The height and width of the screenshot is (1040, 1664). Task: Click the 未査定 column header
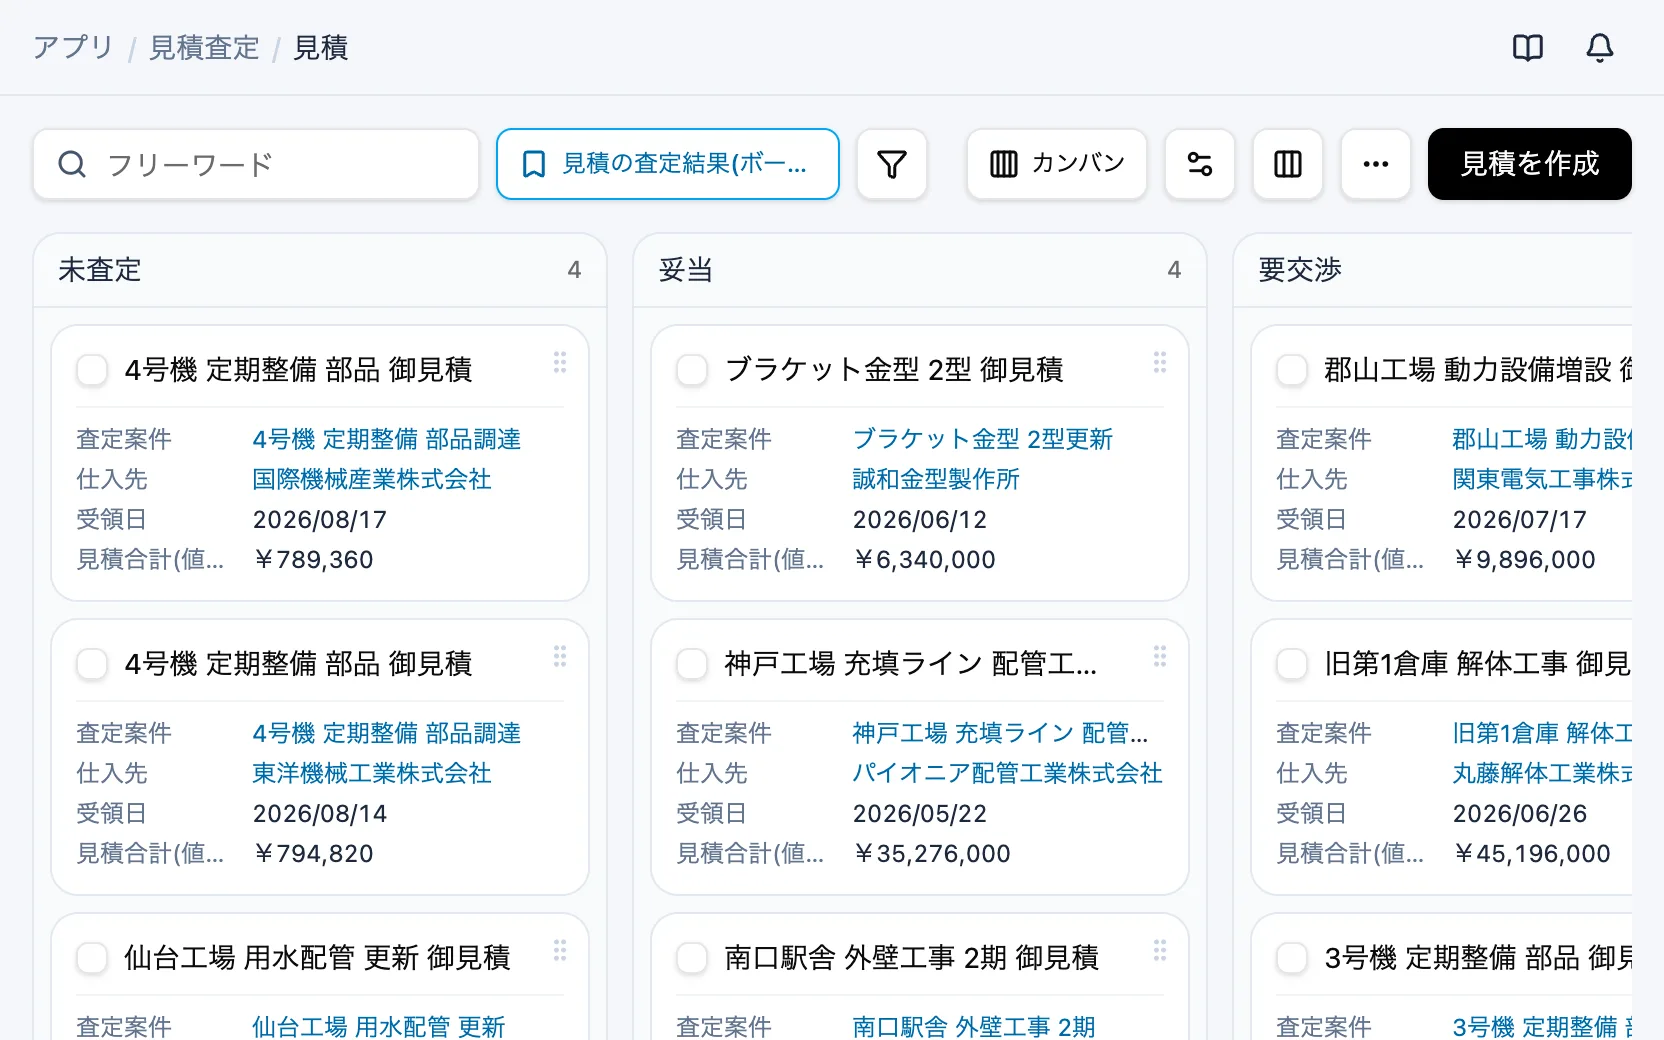320,270
